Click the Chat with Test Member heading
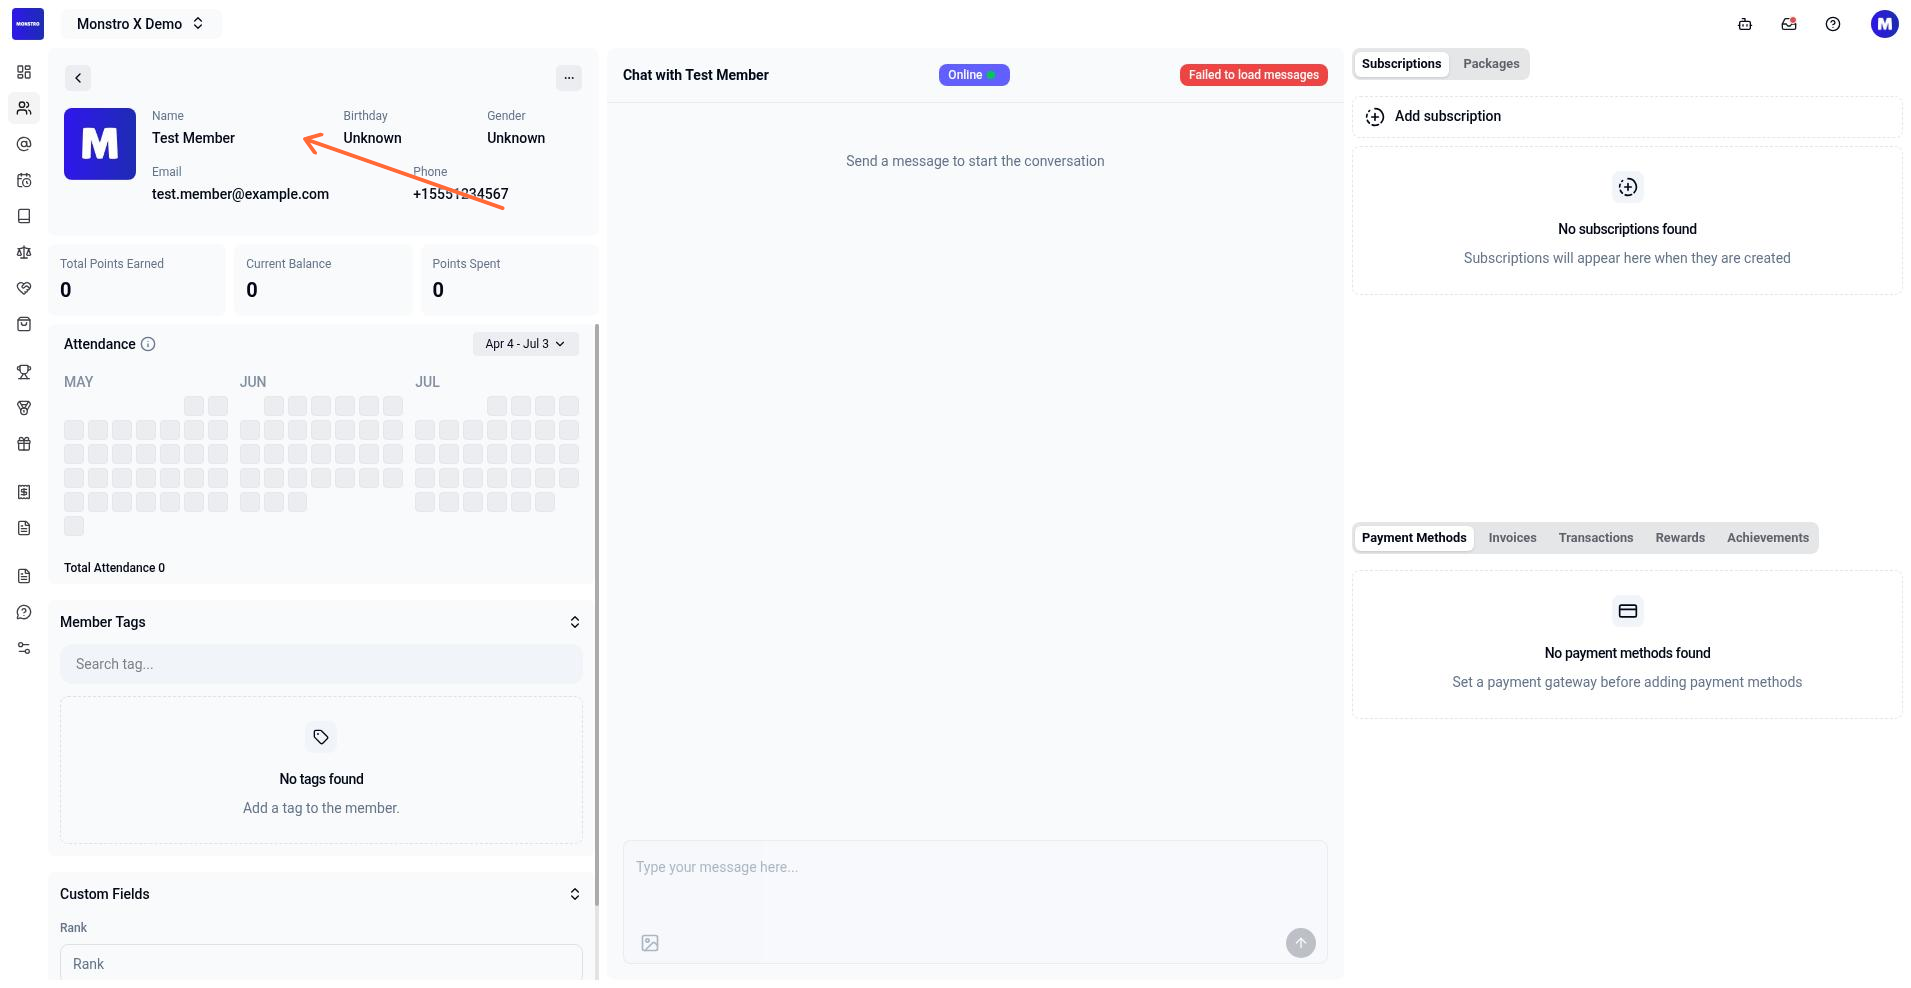Image resolution: width=1911 pixels, height=988 pixels. click(x=696, y=75)
